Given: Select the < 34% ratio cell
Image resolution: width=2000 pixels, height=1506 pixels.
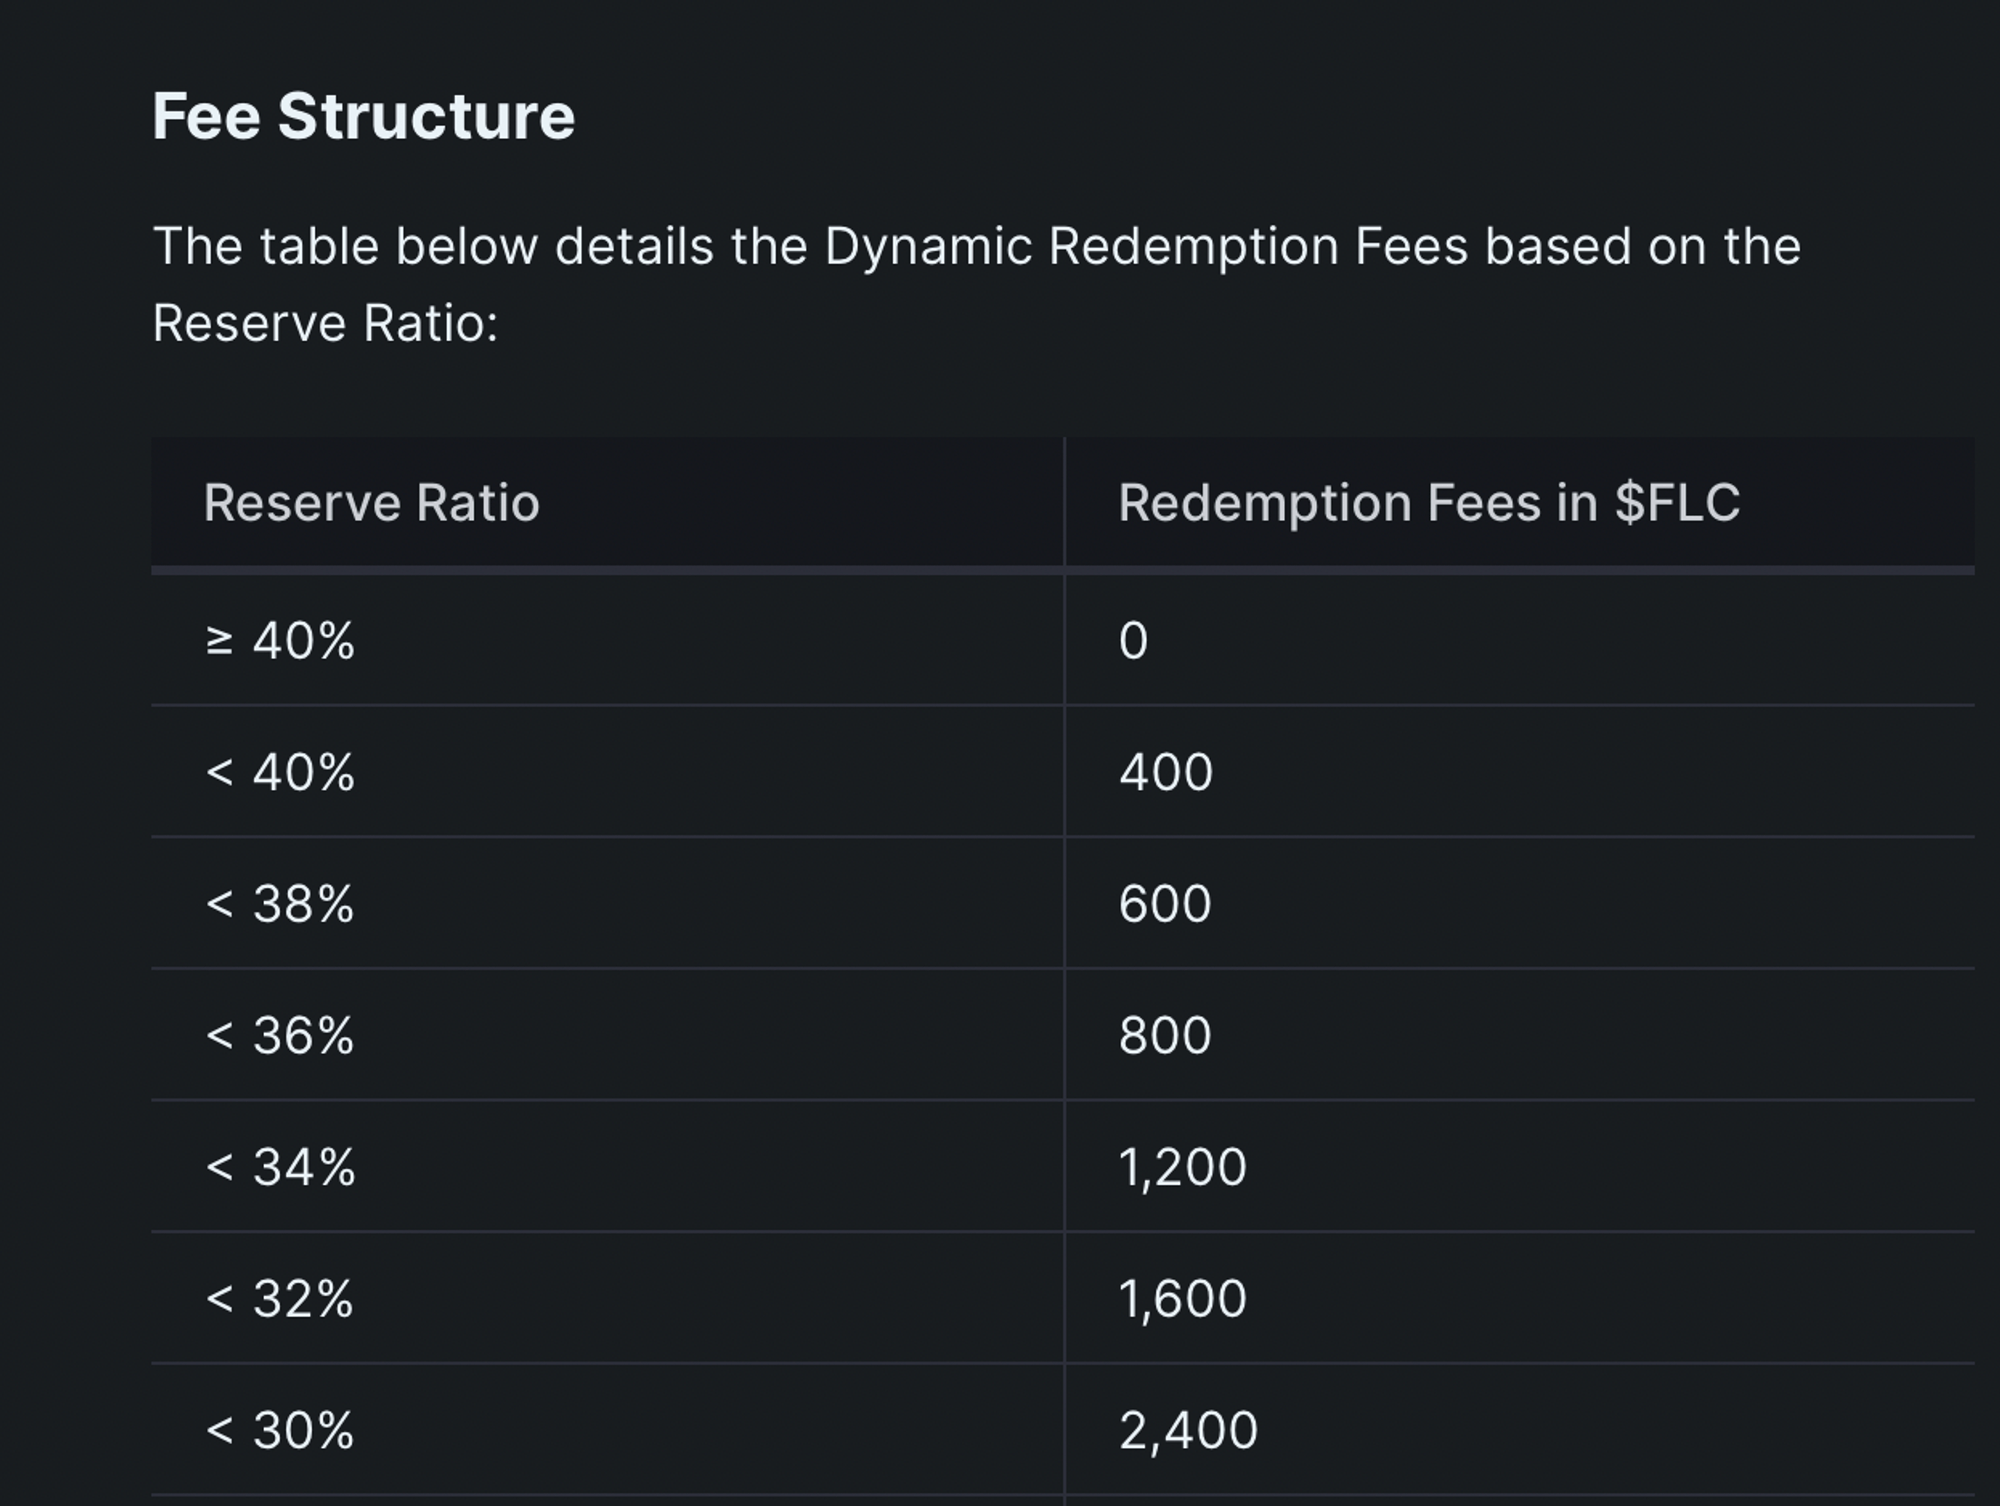Looking at the screenshot, I should click(x=279, y=1167).
